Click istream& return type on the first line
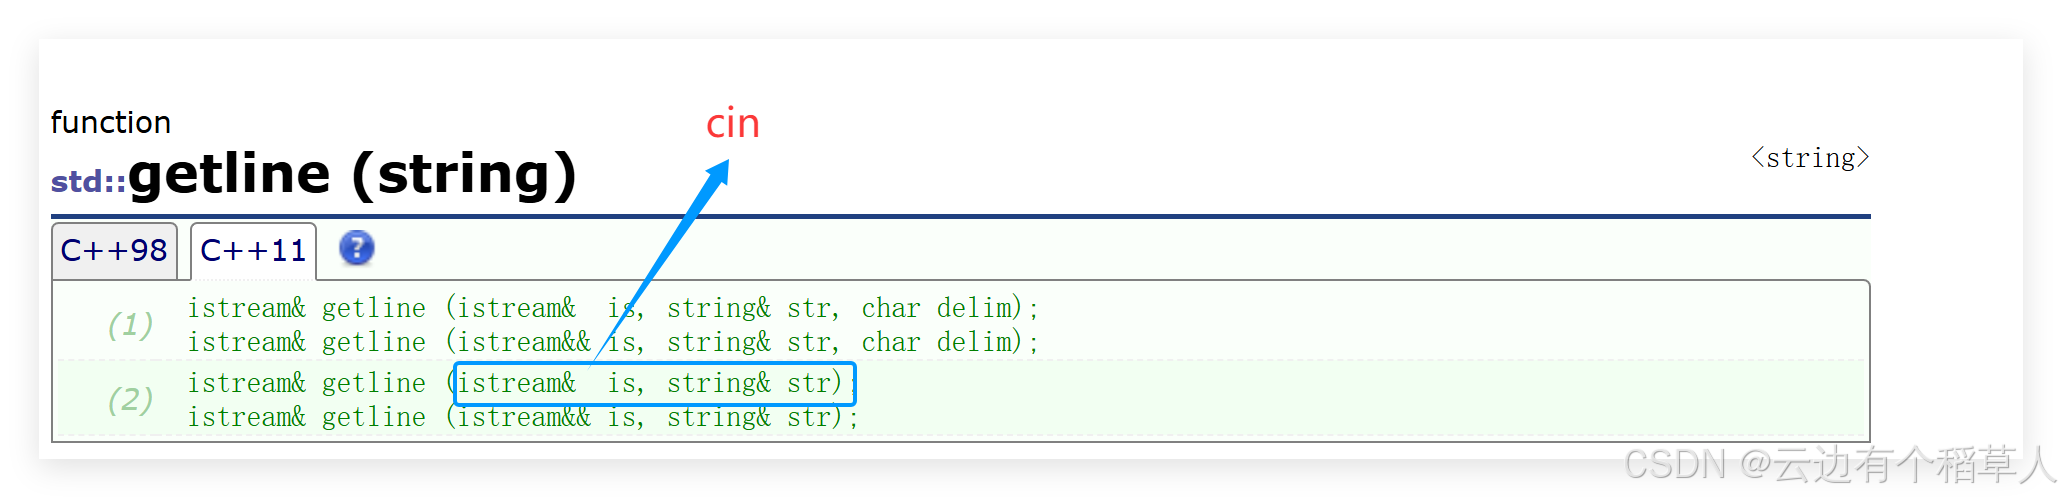This screenshot has height=498, width=2062. click(x=247, y=308)
